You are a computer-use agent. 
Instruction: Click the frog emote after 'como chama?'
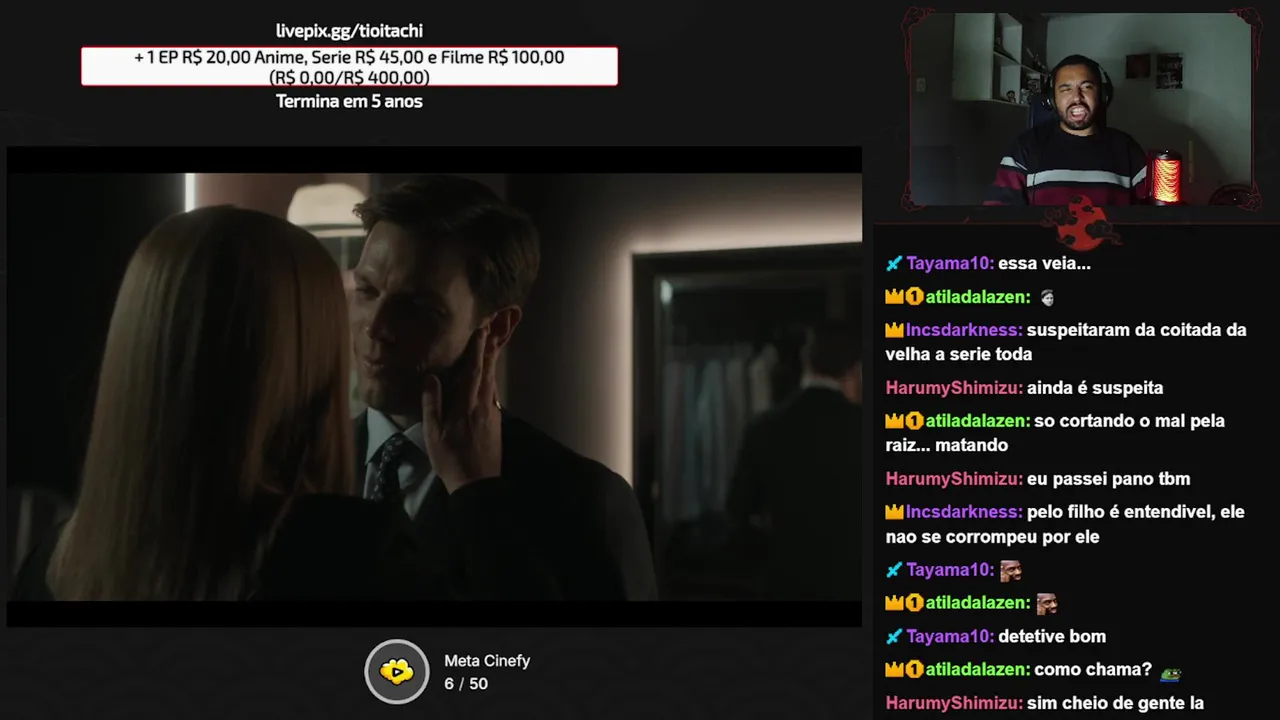[x=1171, y=672]
